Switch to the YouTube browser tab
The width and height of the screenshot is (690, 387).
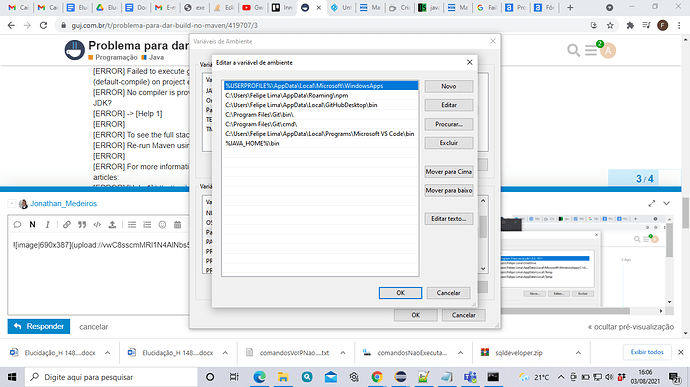click(252, 7)
